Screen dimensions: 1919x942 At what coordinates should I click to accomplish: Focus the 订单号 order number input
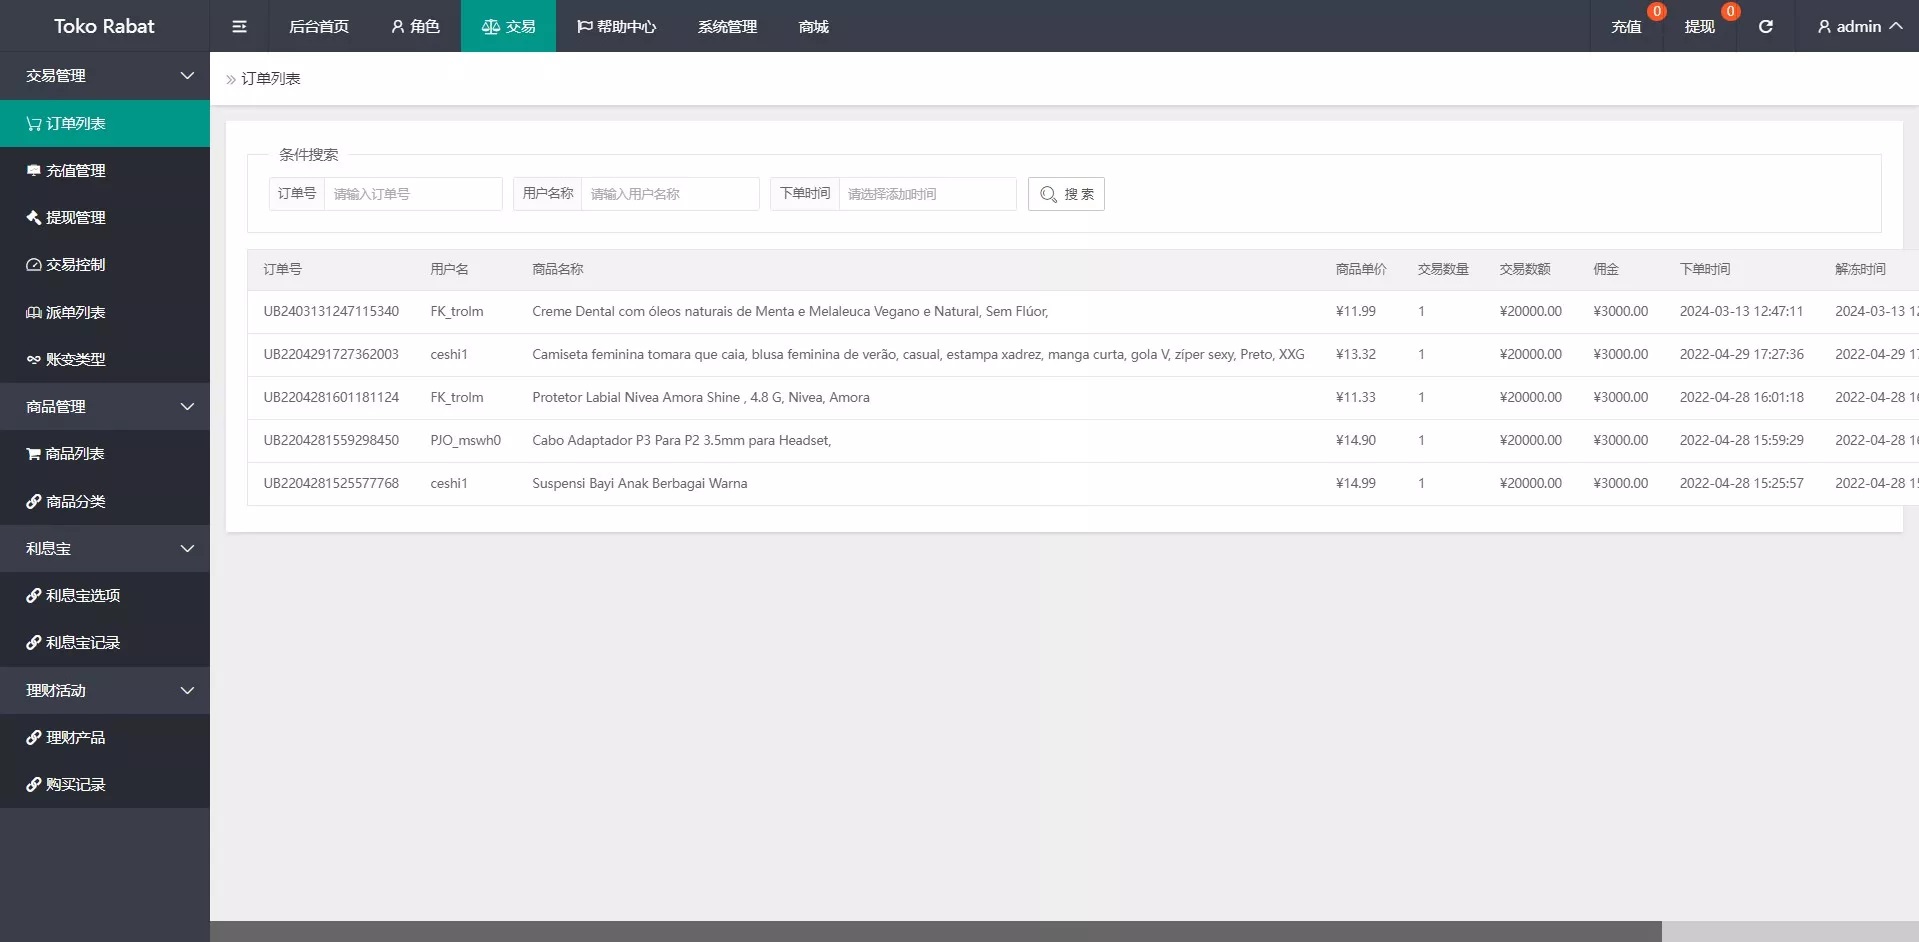pos(412,194)
